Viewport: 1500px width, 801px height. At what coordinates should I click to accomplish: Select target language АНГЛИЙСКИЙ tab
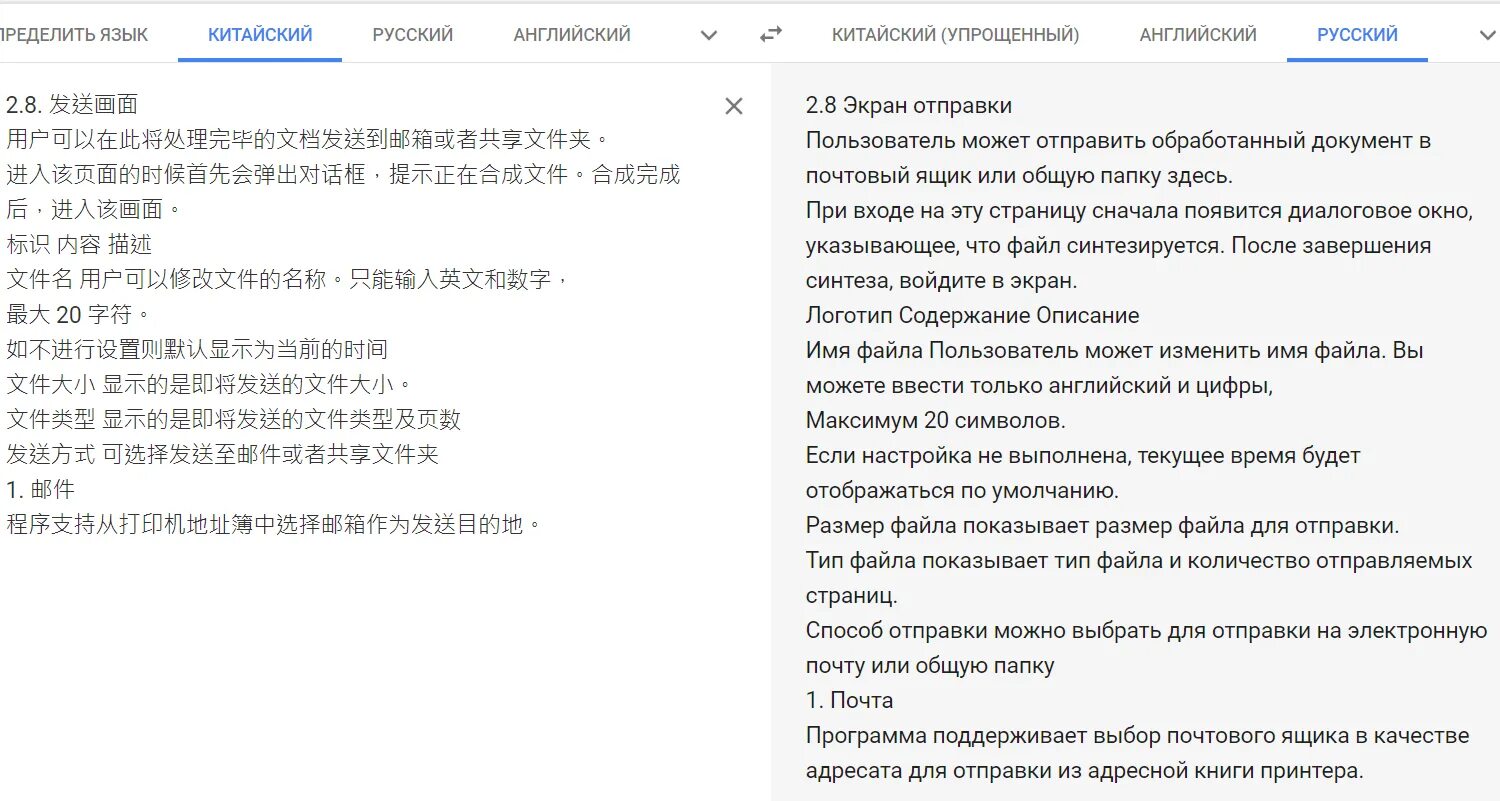point(1198,35)
